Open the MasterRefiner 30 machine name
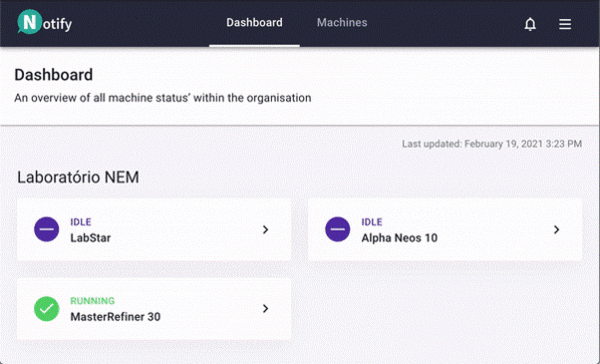600x364 pixels. tap(116, 317)
